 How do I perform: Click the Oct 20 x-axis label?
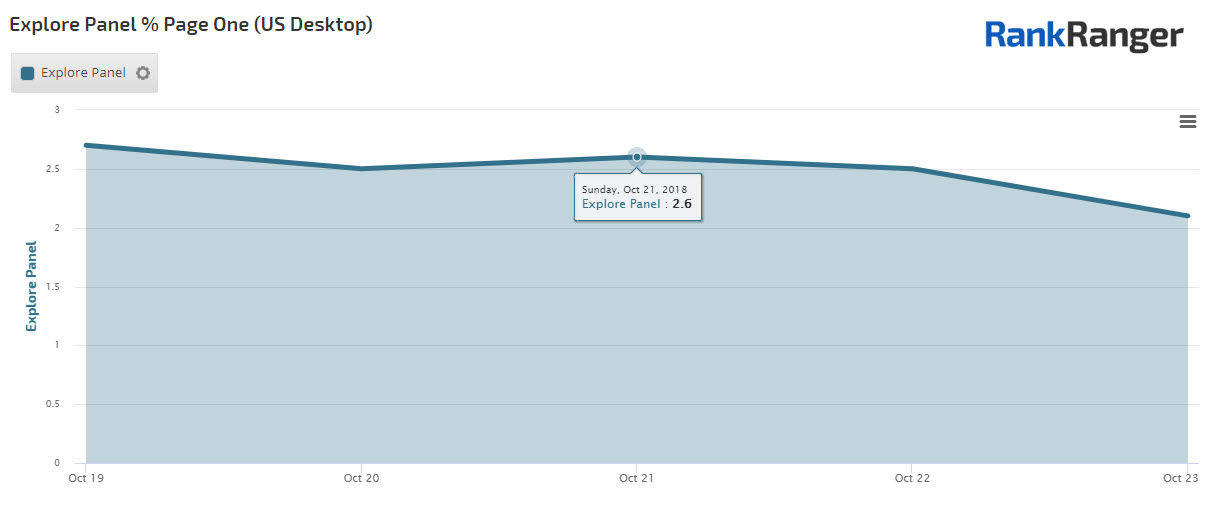[360, 478]
